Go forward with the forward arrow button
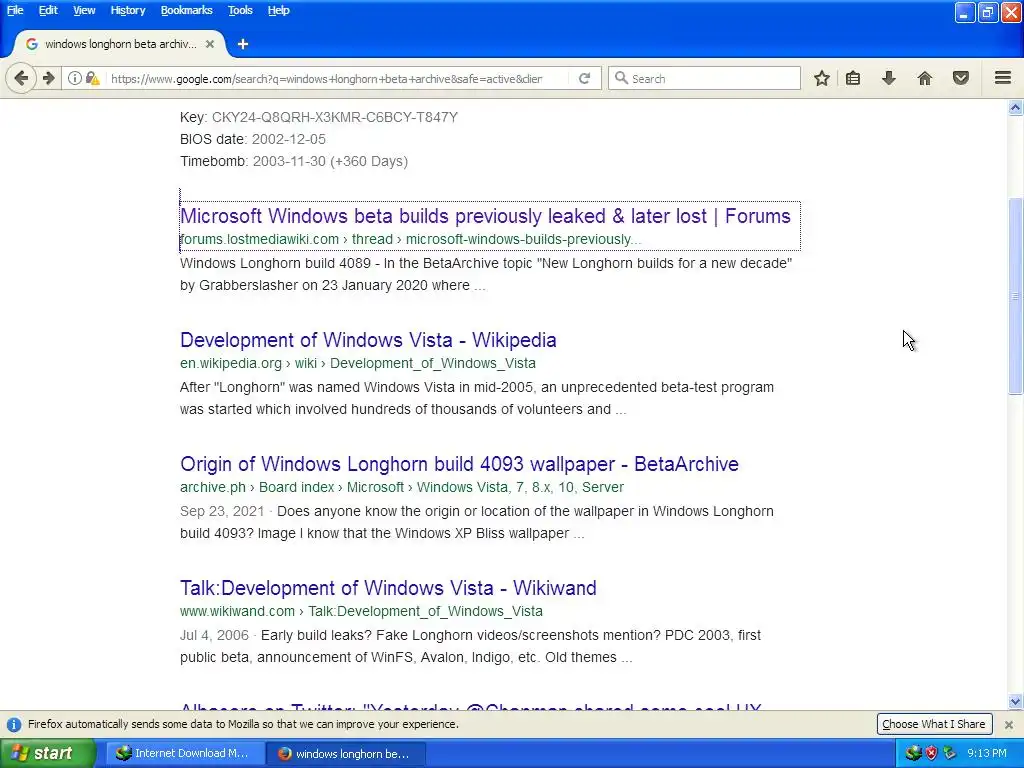Screen dimensions: 1024x768 click(49, 78)
